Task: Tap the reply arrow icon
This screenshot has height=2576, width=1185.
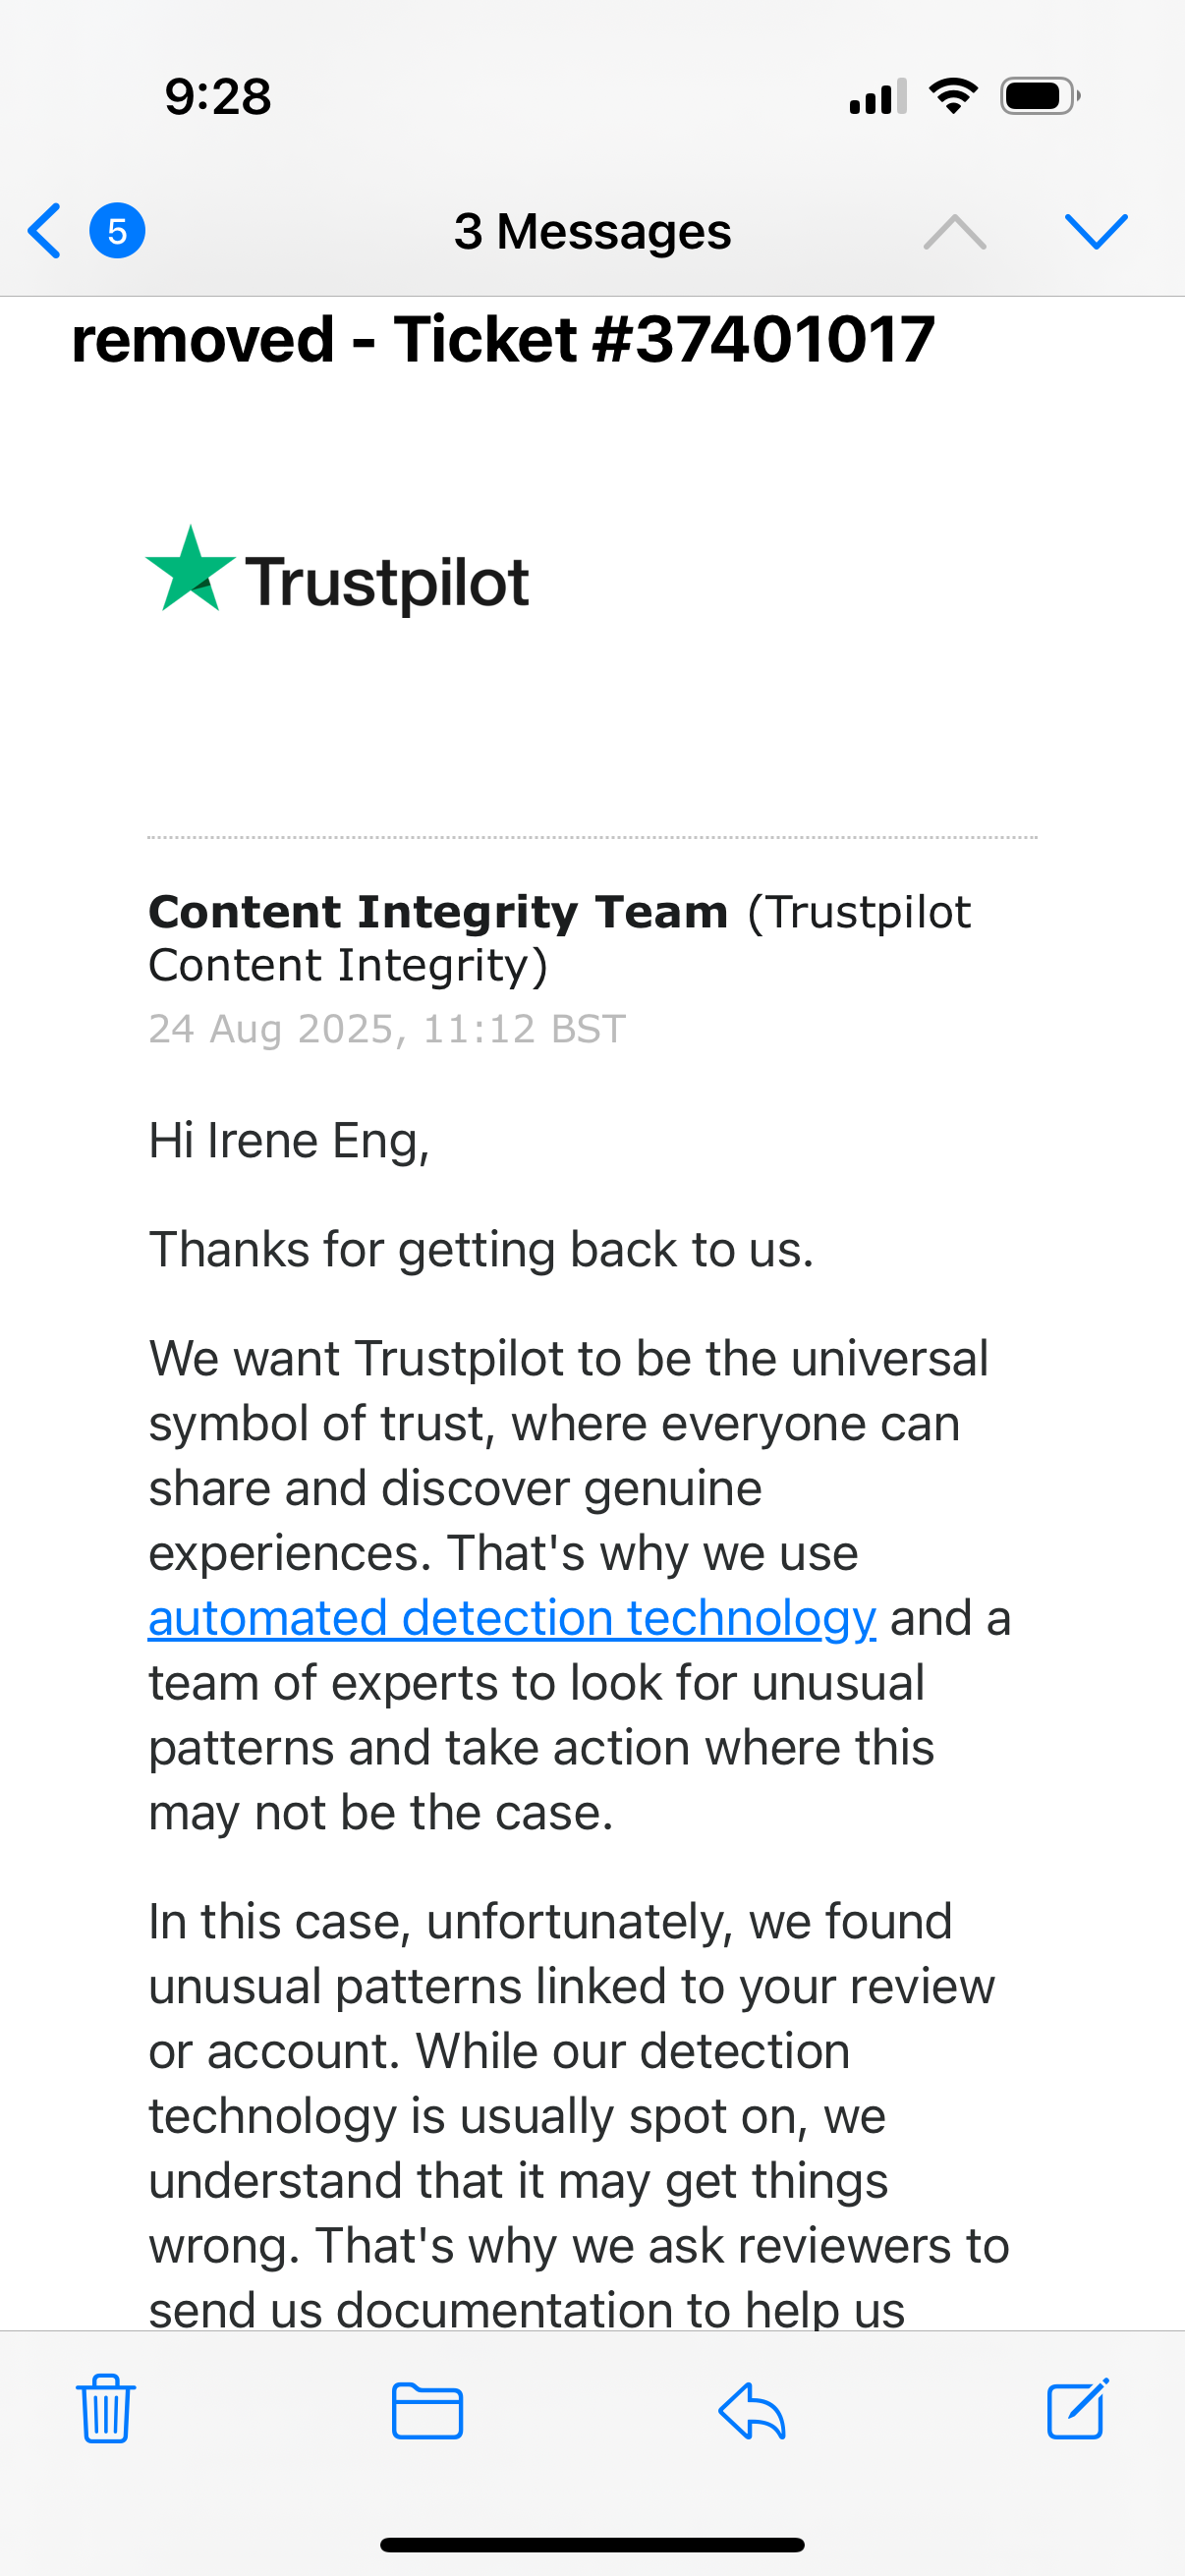Action: pyautogui.click(x=752, y=2411)
